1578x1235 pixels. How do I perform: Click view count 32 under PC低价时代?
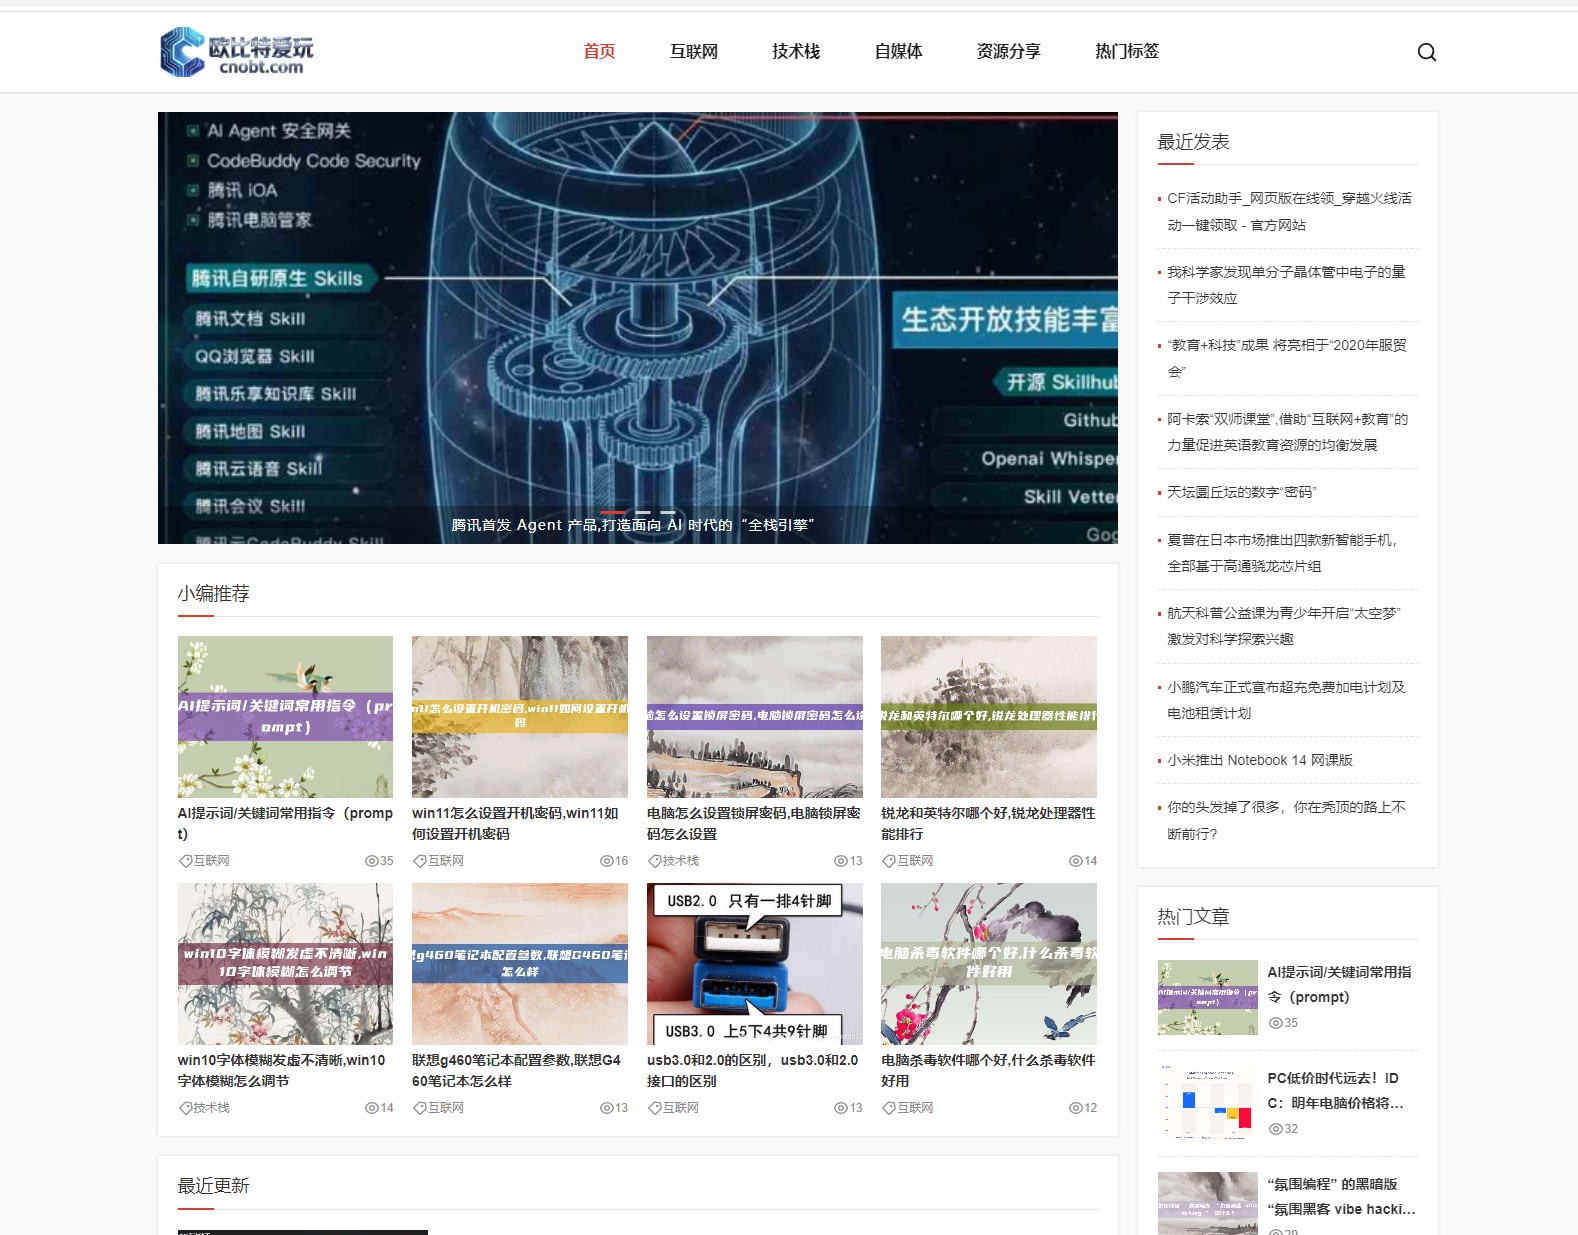click(x=1283, y=1128)
